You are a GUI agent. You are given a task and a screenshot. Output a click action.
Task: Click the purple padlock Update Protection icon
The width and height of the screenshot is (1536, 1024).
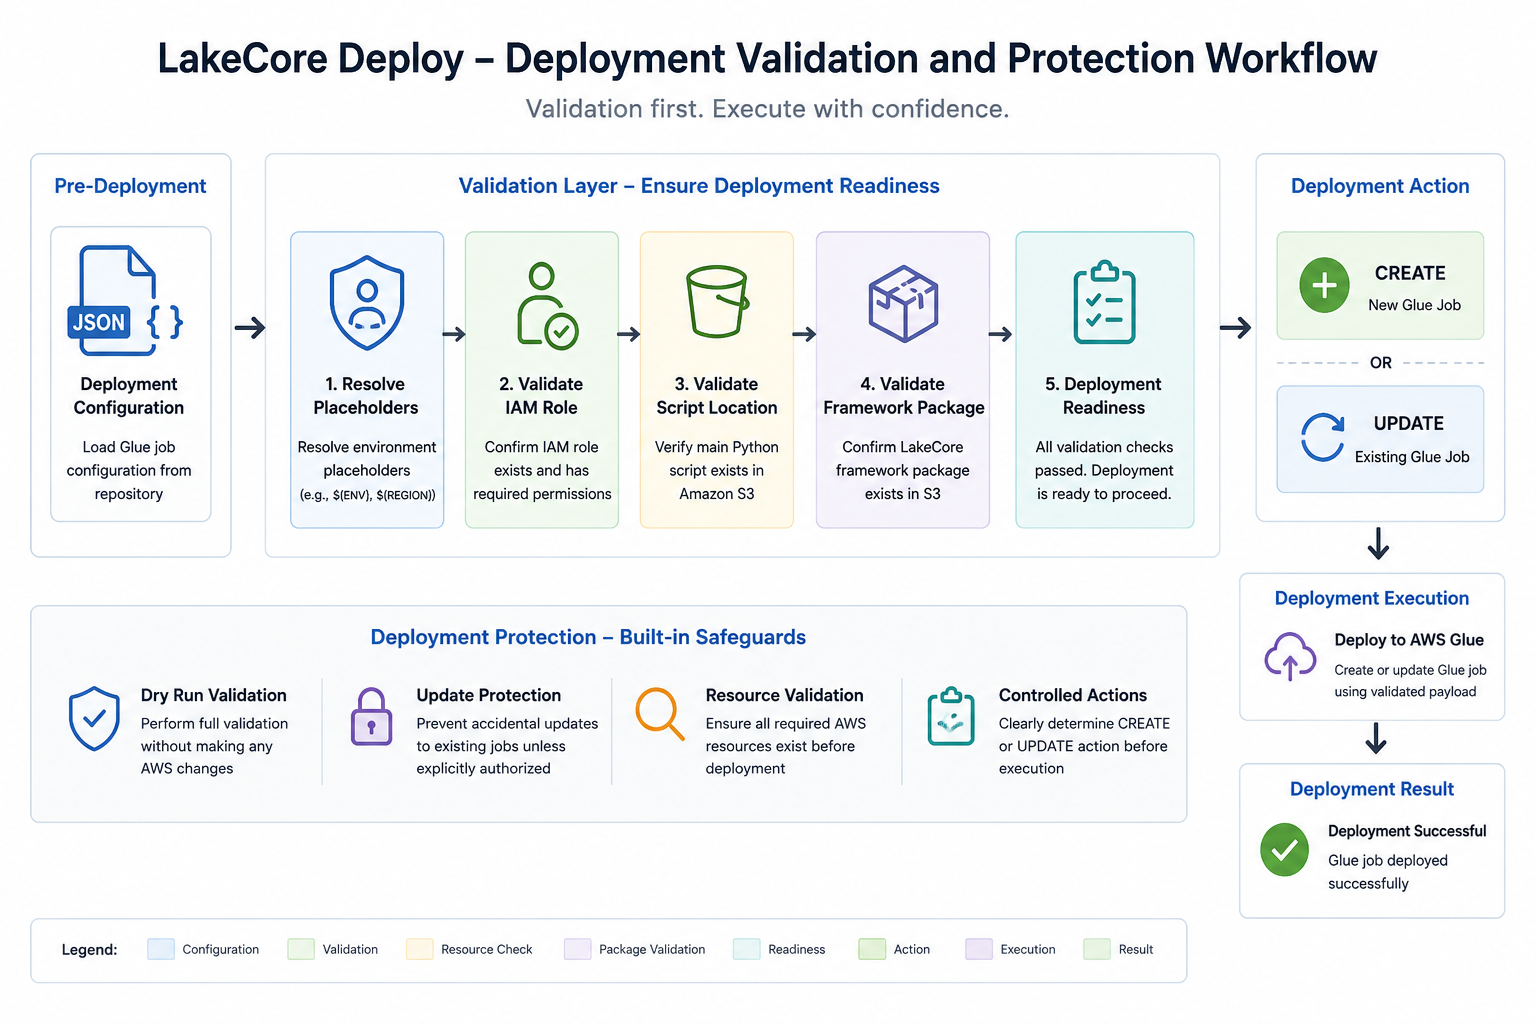[371, 717]
